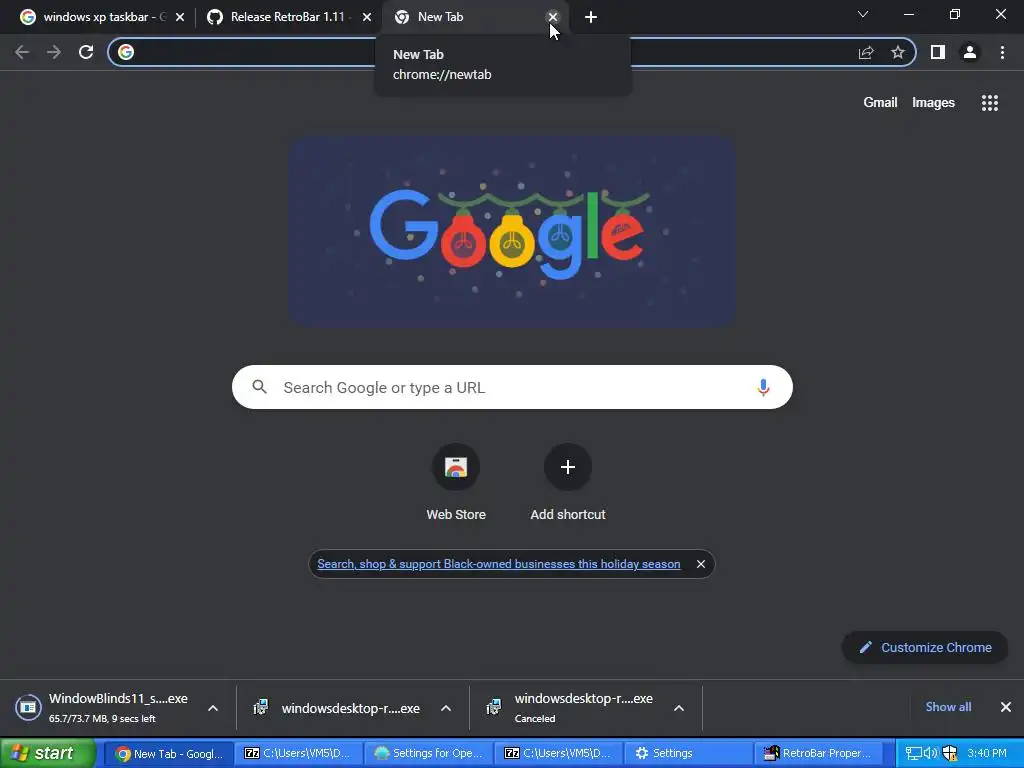Open Settings for Ope... taskbar button
Screen dimensions: 1024x768
pos(428,754)
